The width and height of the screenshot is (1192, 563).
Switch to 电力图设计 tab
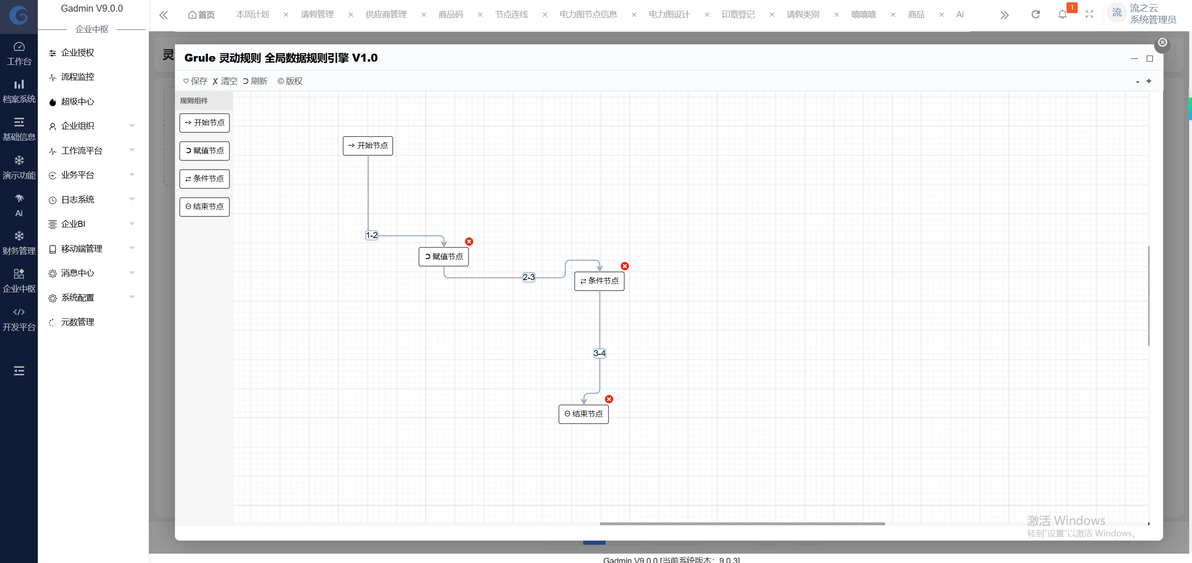[x=669, y=14]
